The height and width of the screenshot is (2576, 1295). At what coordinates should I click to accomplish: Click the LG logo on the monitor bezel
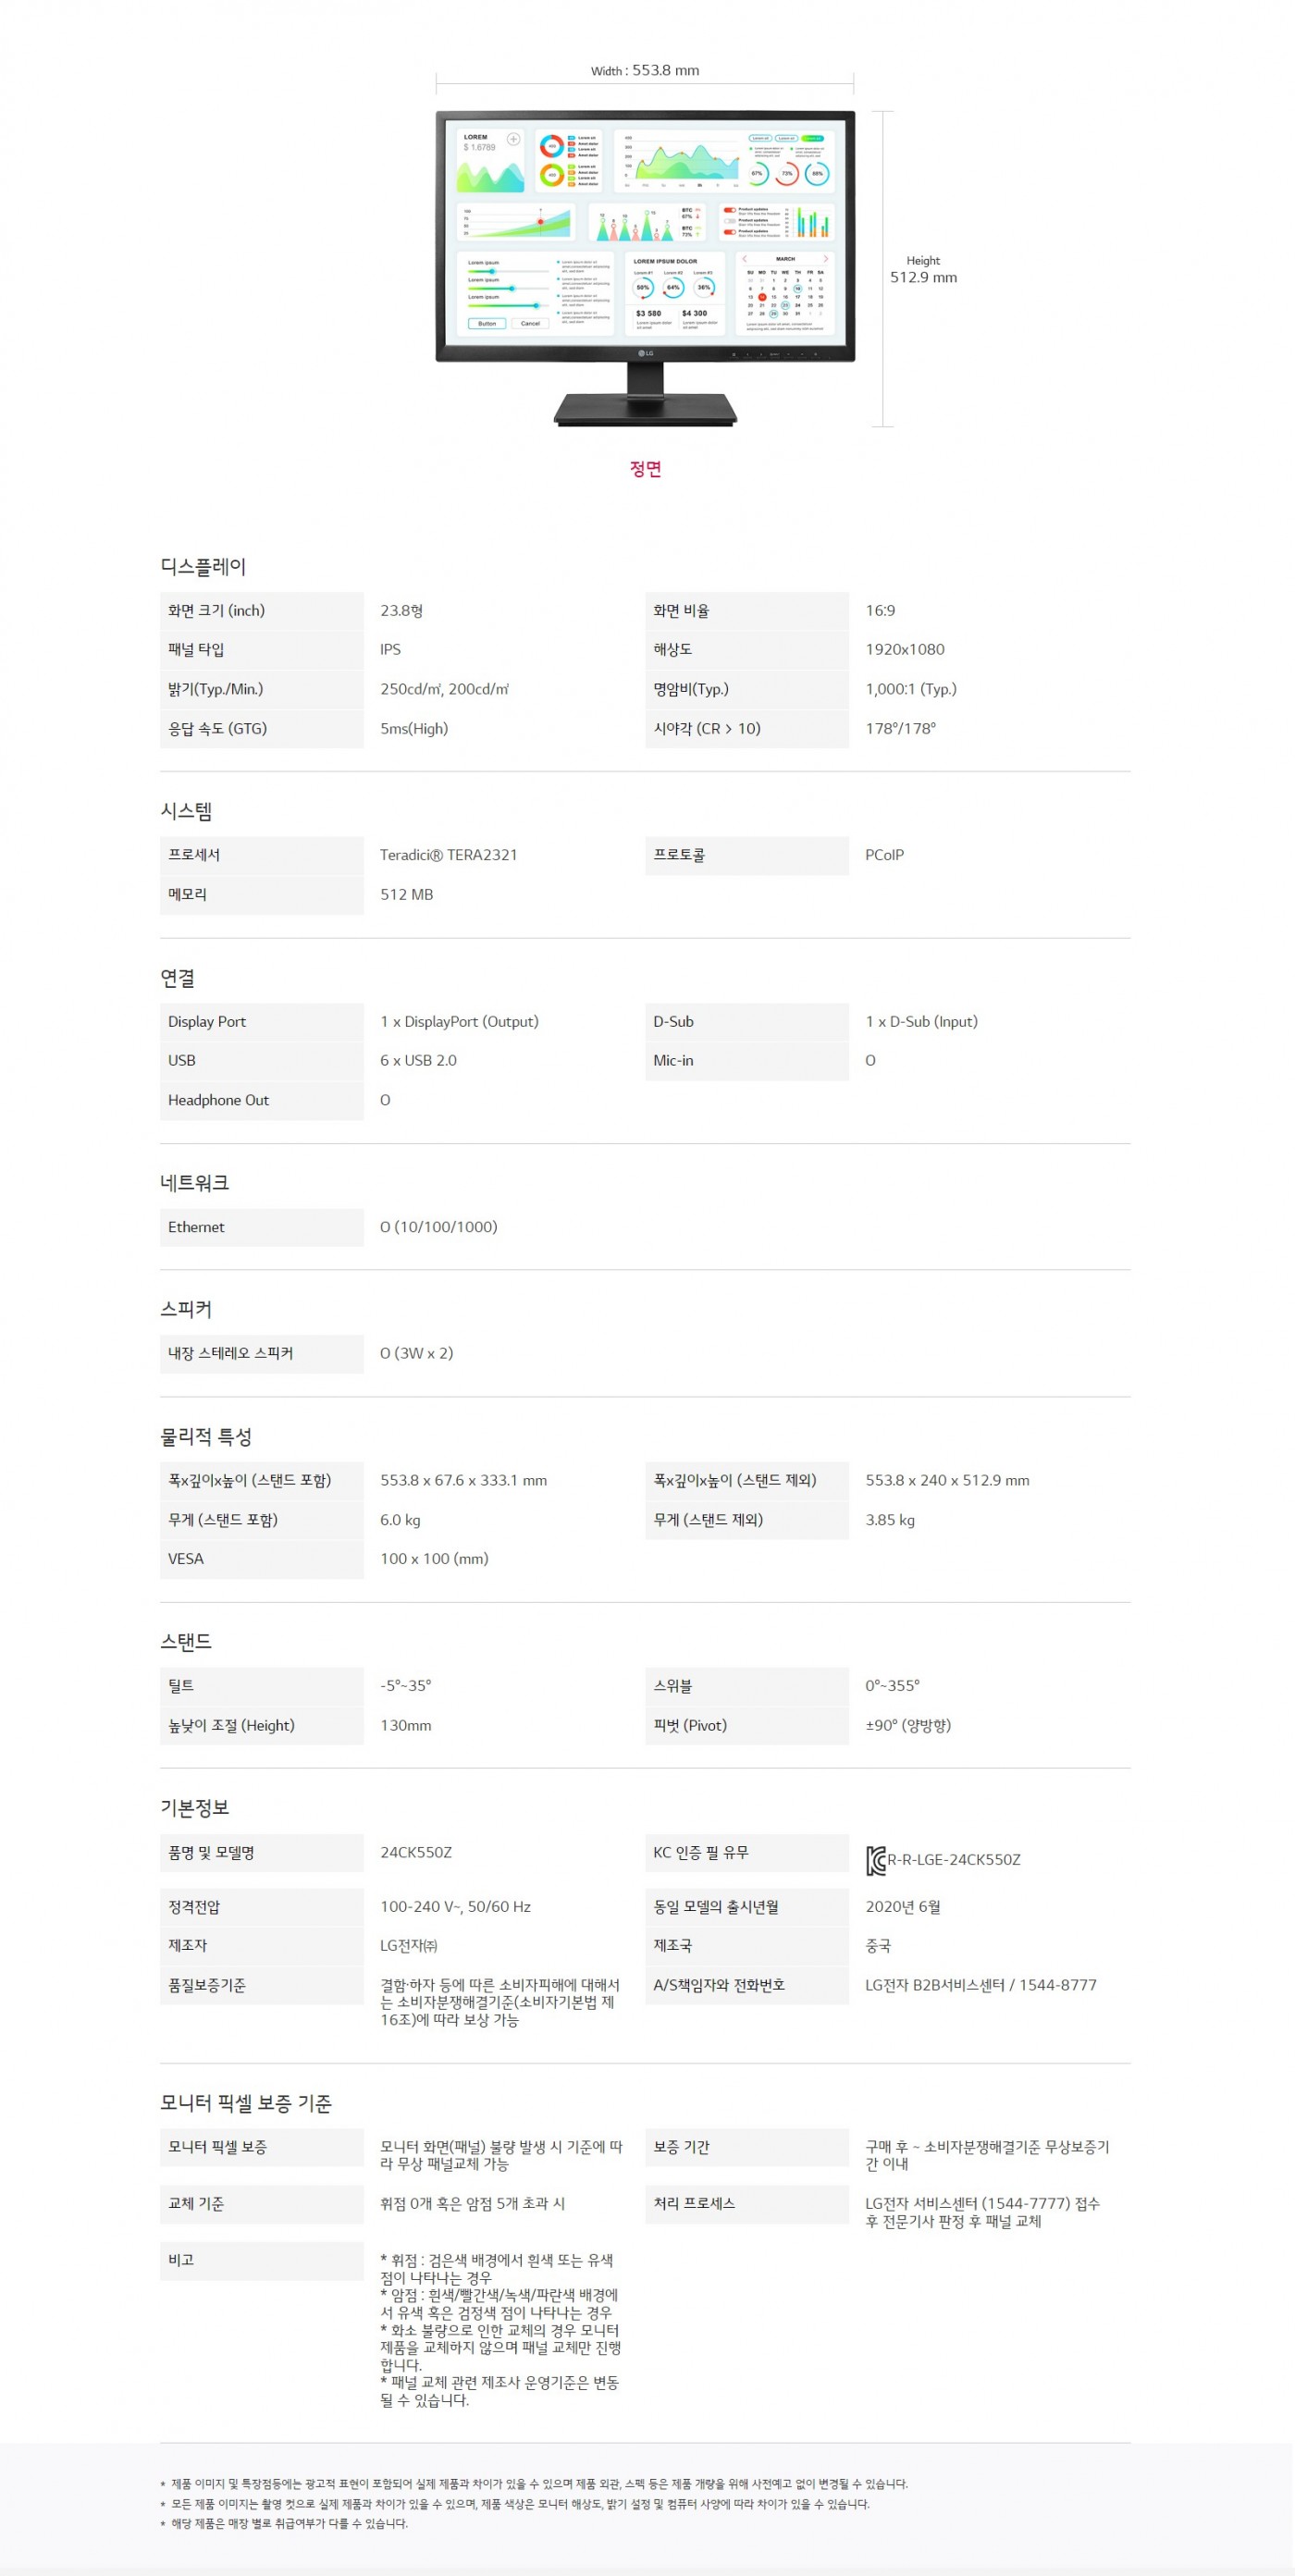coord(645,353)
